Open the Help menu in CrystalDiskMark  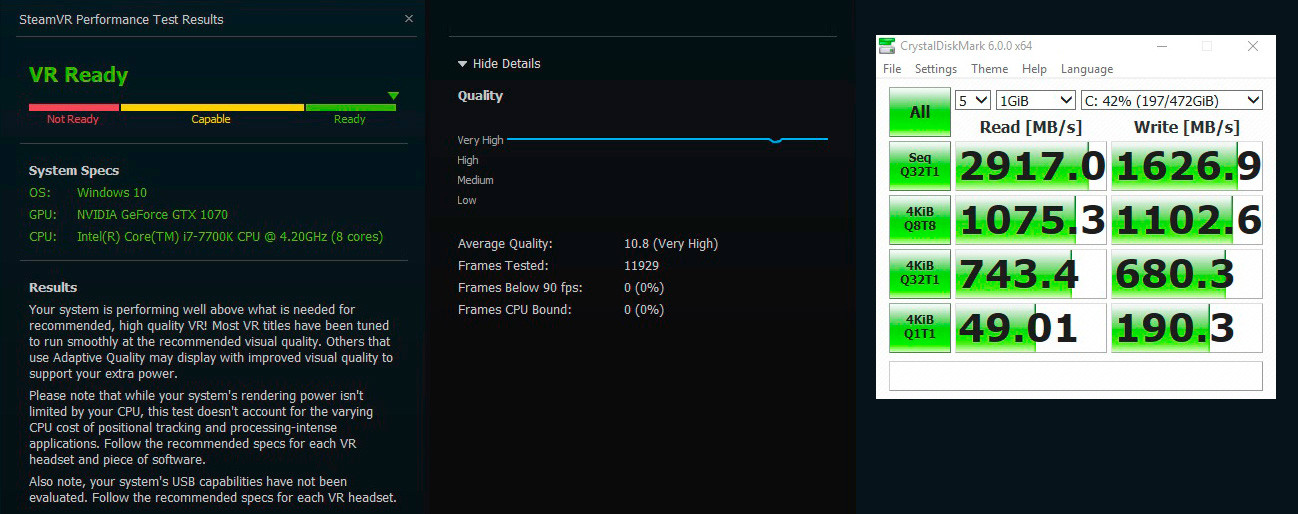[x=1034, y=69]
